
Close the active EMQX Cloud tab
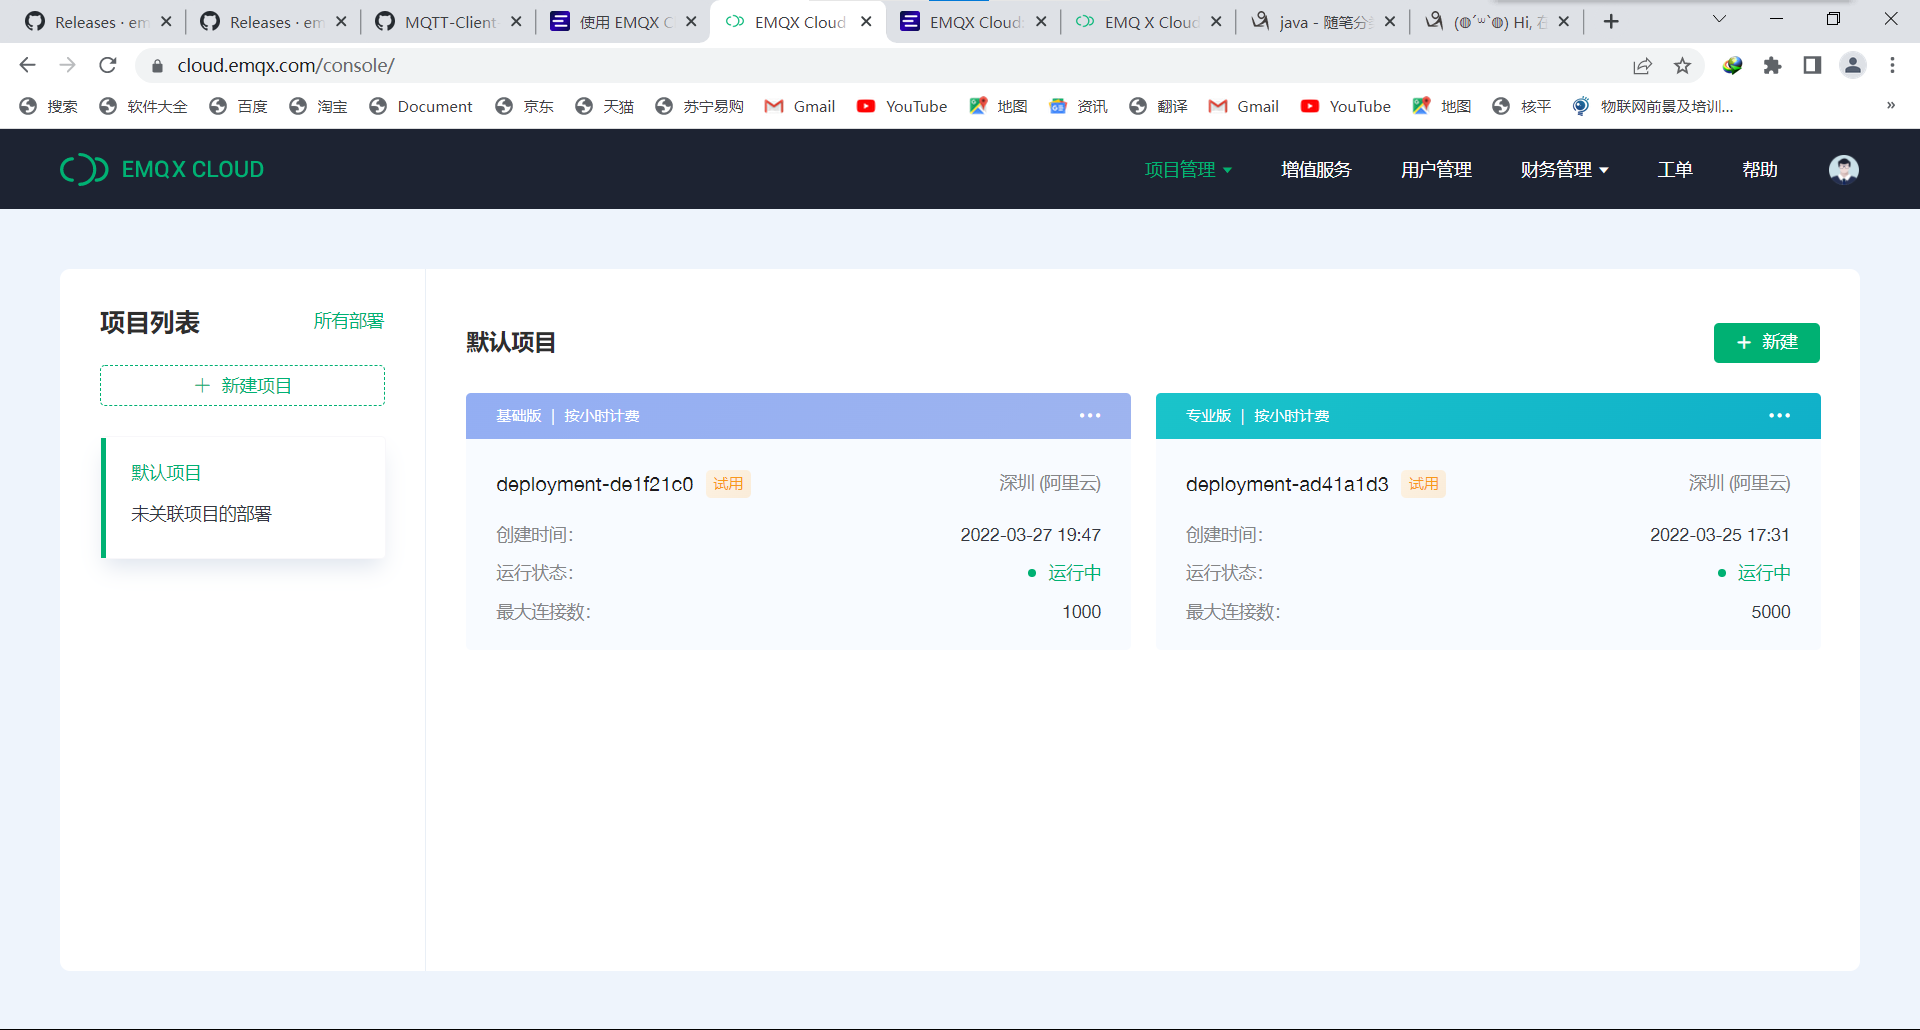[866, 22]
